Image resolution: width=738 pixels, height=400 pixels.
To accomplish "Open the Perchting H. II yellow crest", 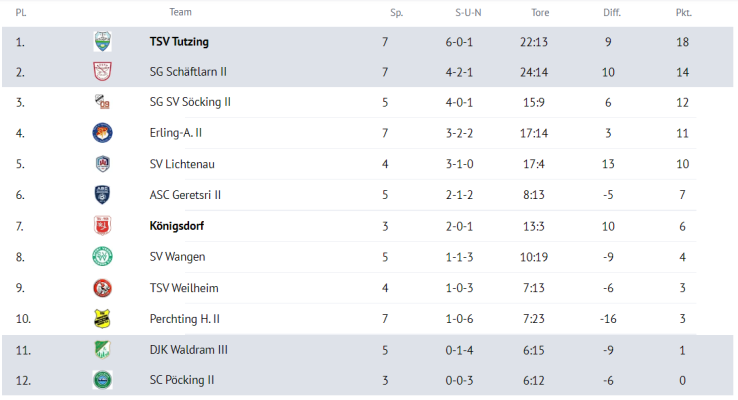I will (102, 319).
